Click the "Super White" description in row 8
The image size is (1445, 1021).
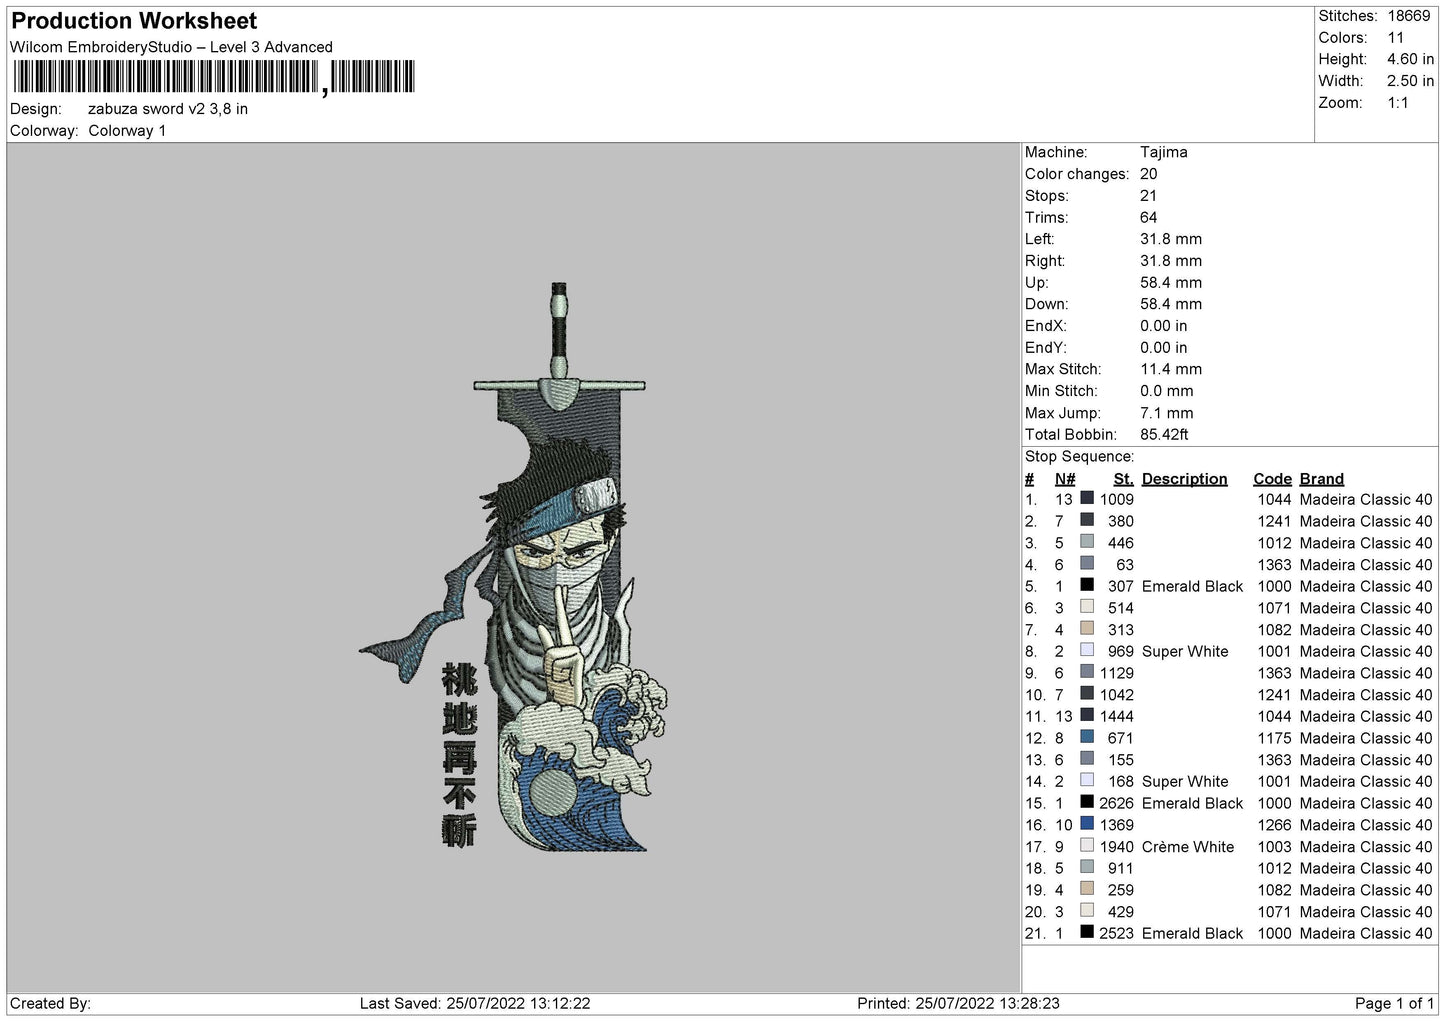(1185, 651)
